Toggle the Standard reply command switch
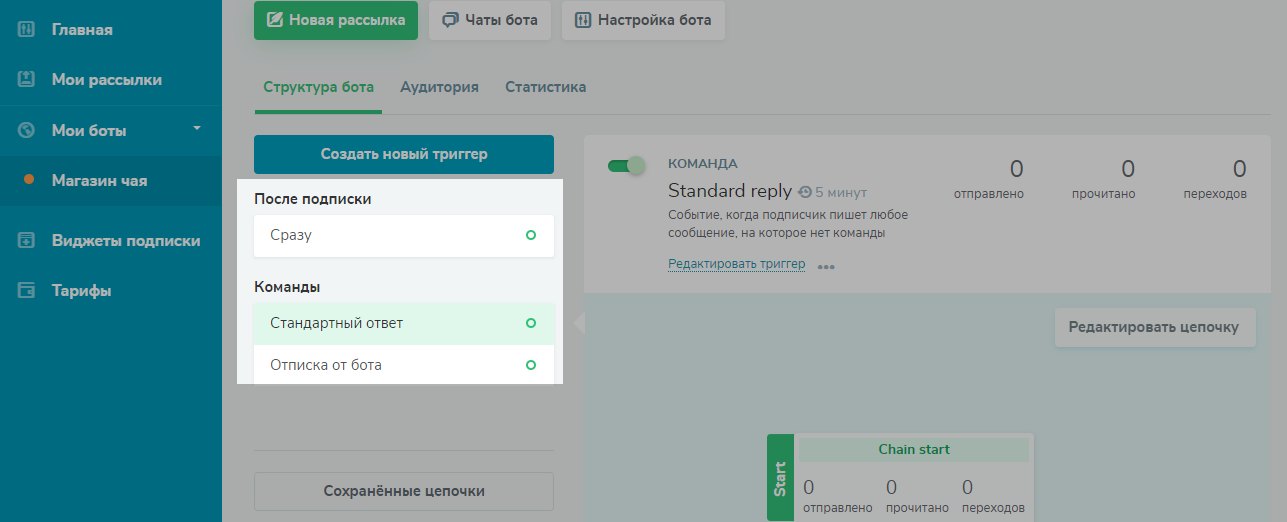1287x522 pixels. tap(627, 166)
